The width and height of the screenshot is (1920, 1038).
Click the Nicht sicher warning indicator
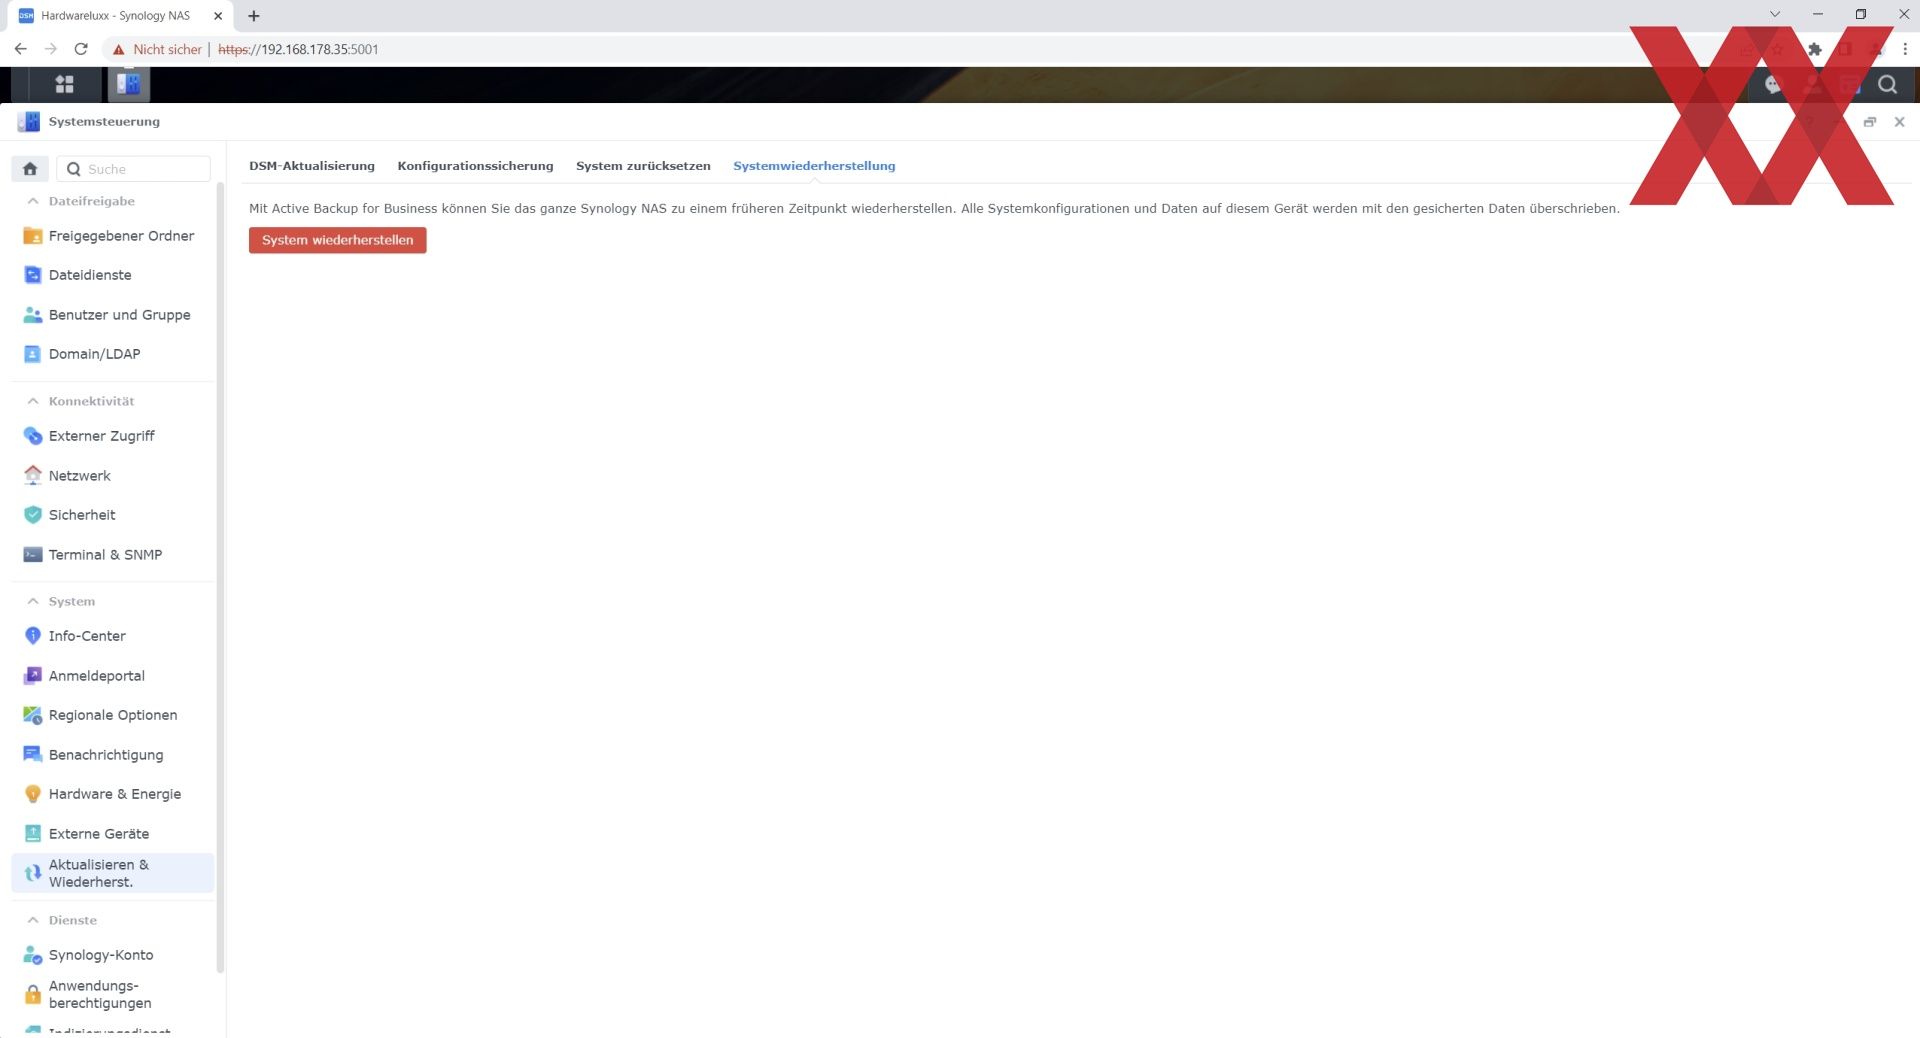click(x=157, y=49)
